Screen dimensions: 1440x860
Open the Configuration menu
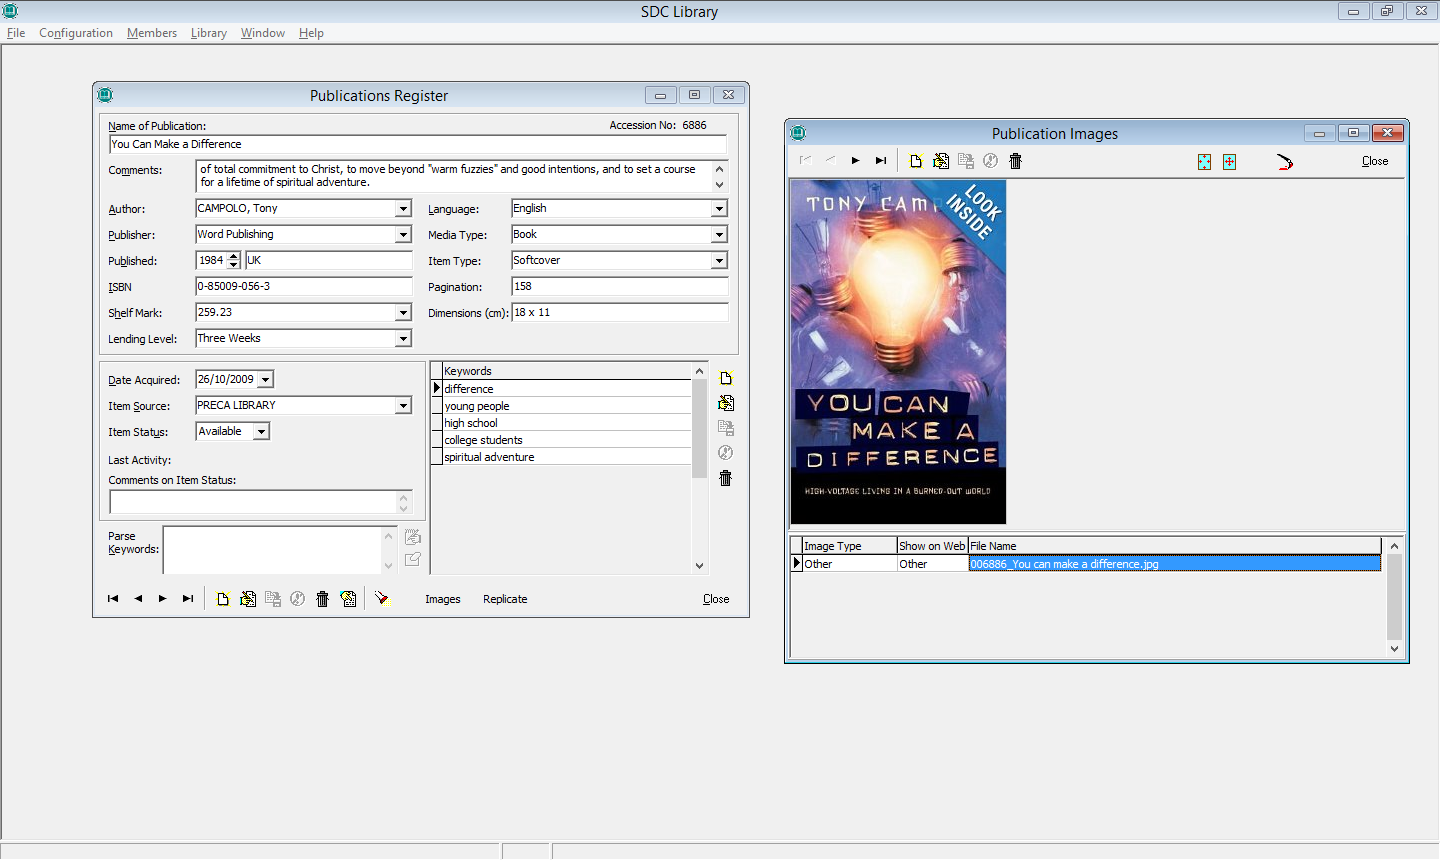(76, 33)
